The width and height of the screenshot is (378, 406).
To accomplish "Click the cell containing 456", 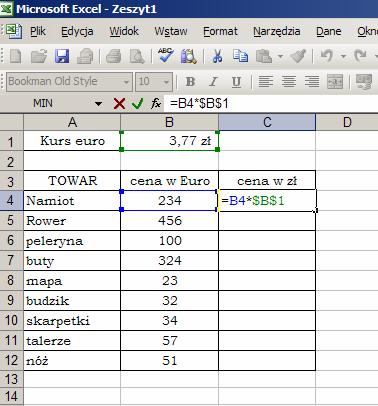I will click(x=169, y=221).
